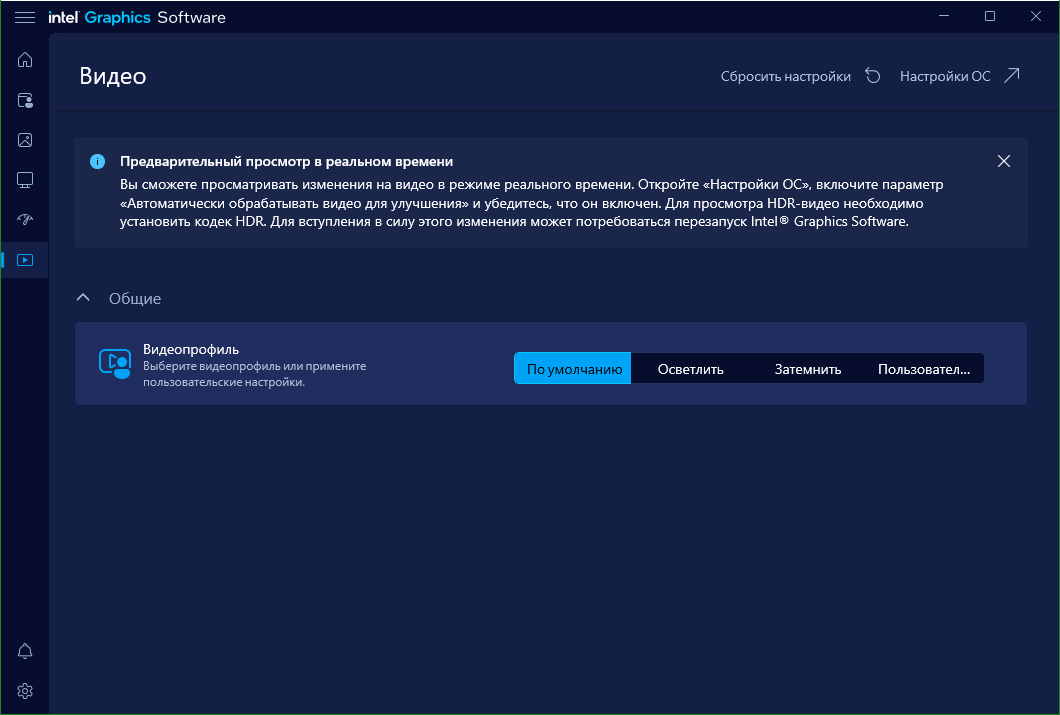Click the Видеопрофиль label text
The height and width of the screenshot is (715, 1060).
coord(191,349)
